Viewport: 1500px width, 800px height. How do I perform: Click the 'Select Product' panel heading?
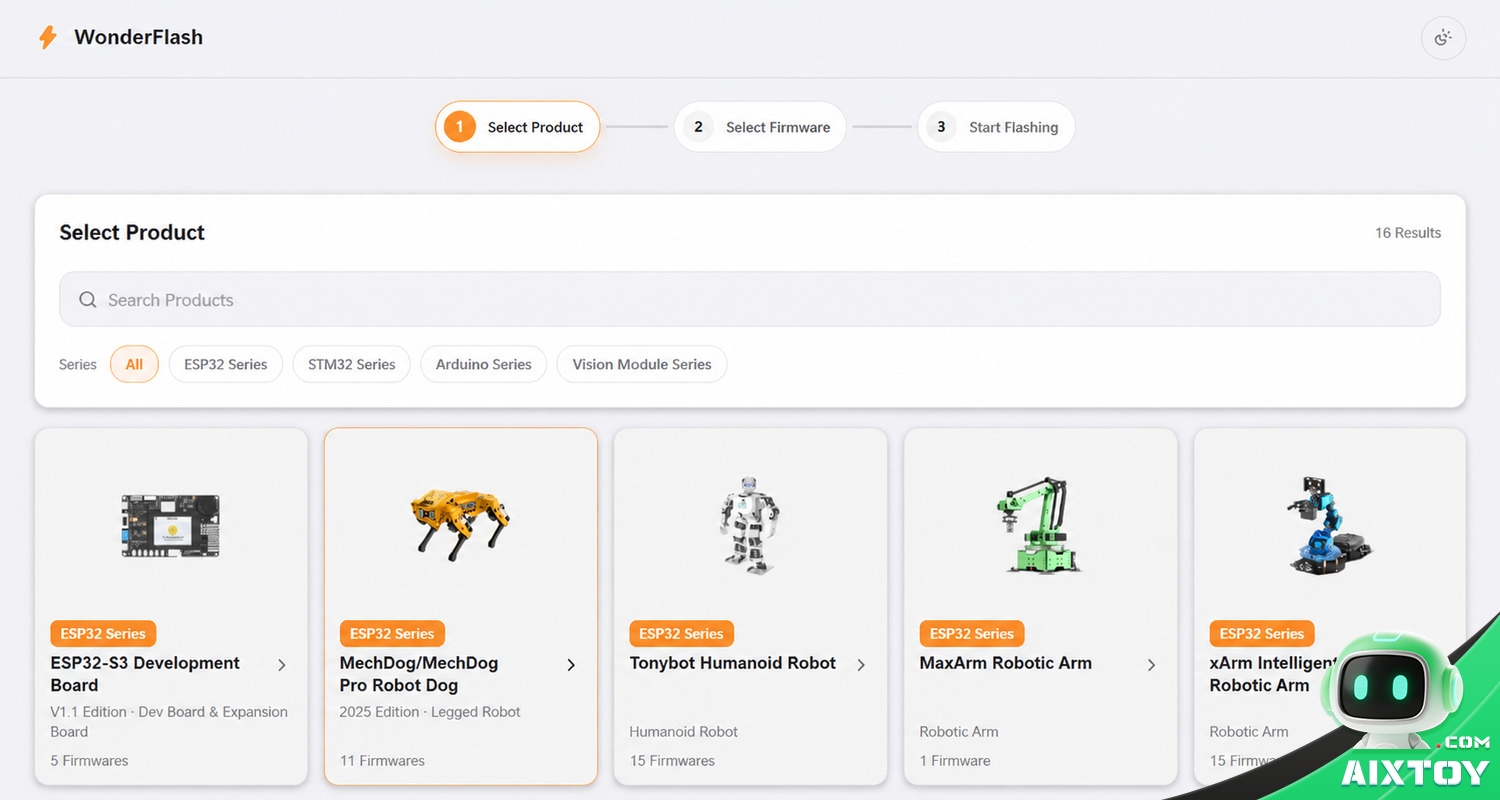pos(132,233)
